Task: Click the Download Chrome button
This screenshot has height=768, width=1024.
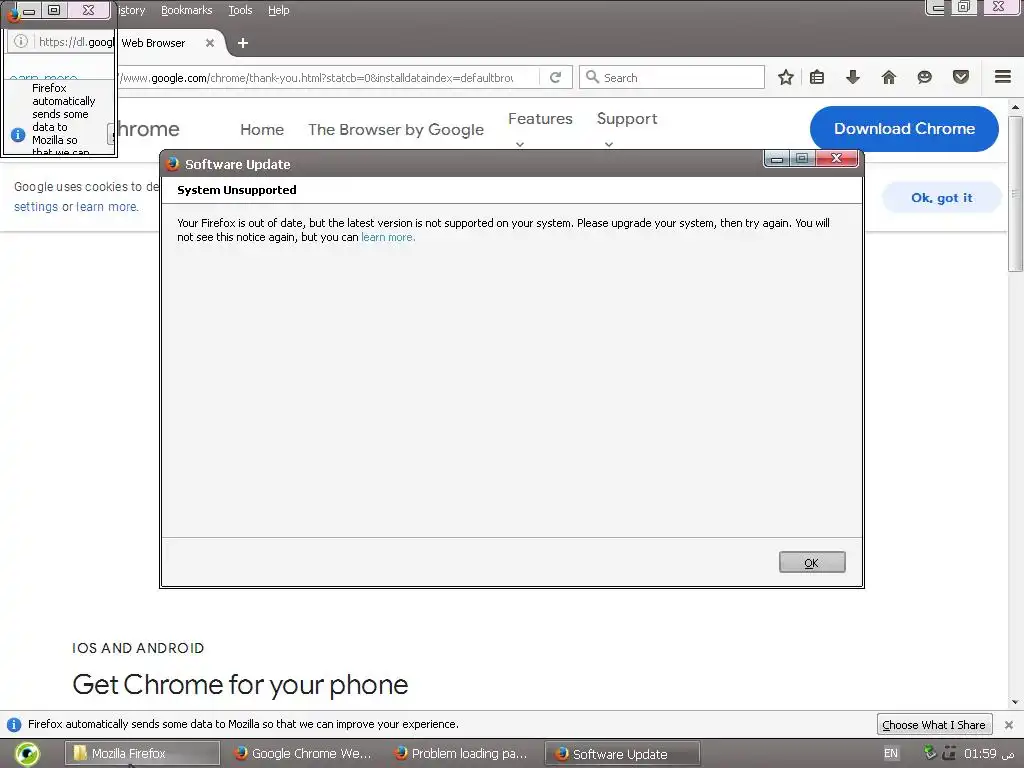Action: tap(904, 129)
